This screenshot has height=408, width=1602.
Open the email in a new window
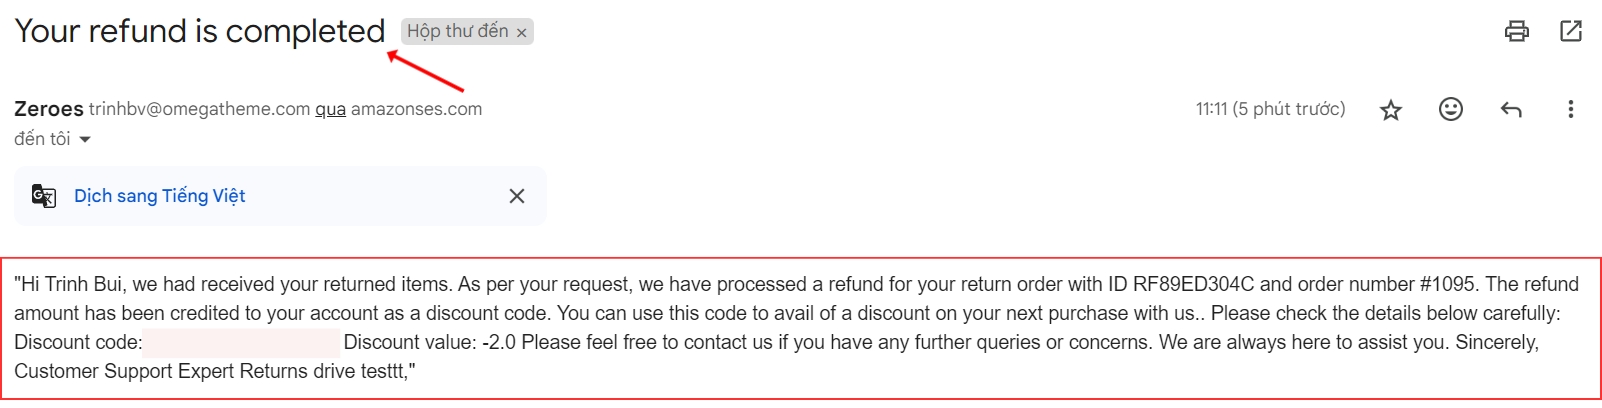pyautogui.click(x=1571, y=31)
